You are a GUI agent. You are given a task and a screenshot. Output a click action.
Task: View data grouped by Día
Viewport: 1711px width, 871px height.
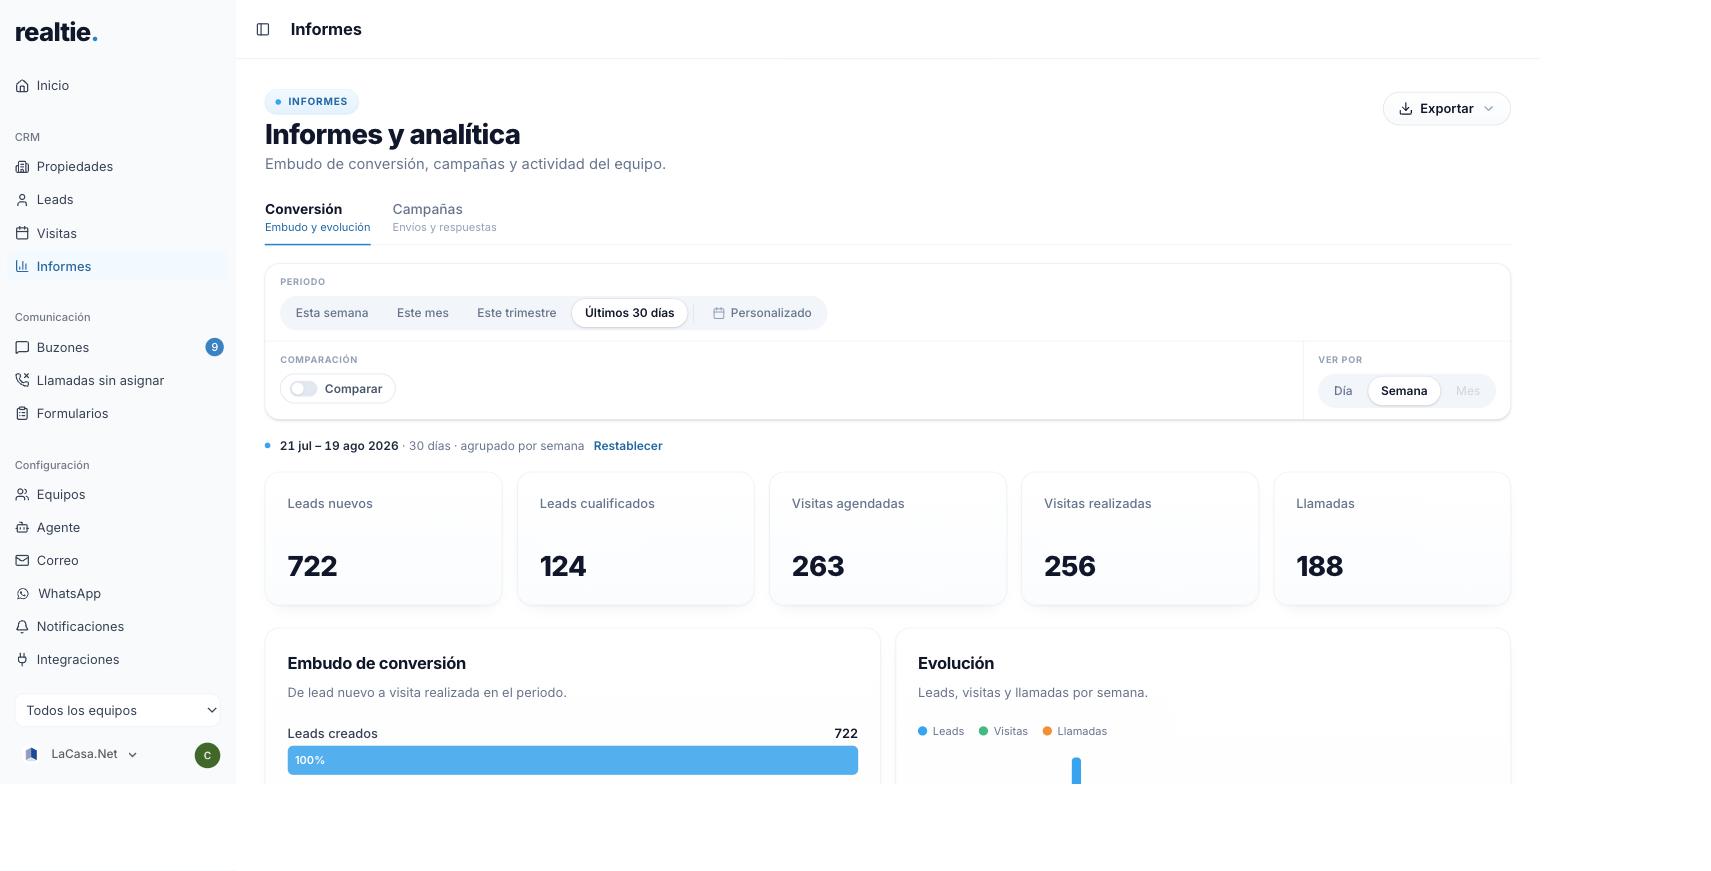point(1343,391)
